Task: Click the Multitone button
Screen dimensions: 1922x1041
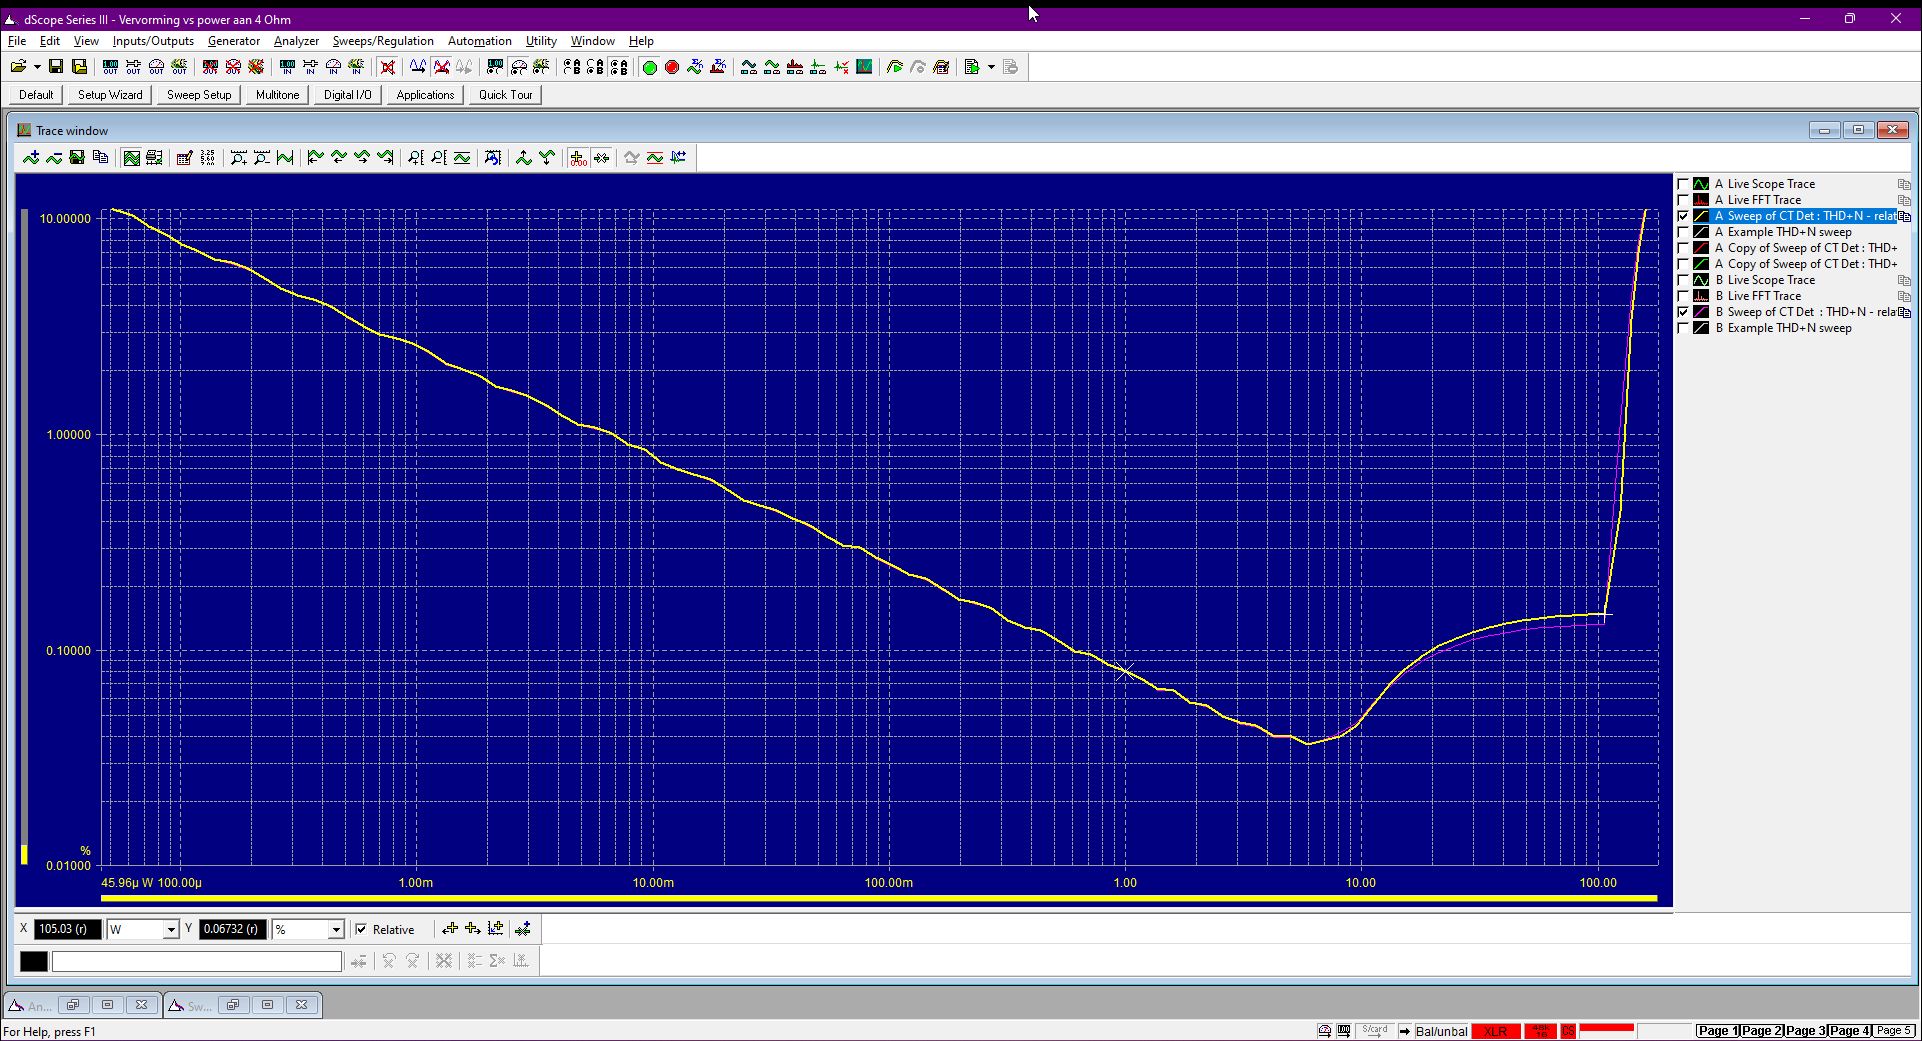Action: pyautogui.click(x=277, y=95)
